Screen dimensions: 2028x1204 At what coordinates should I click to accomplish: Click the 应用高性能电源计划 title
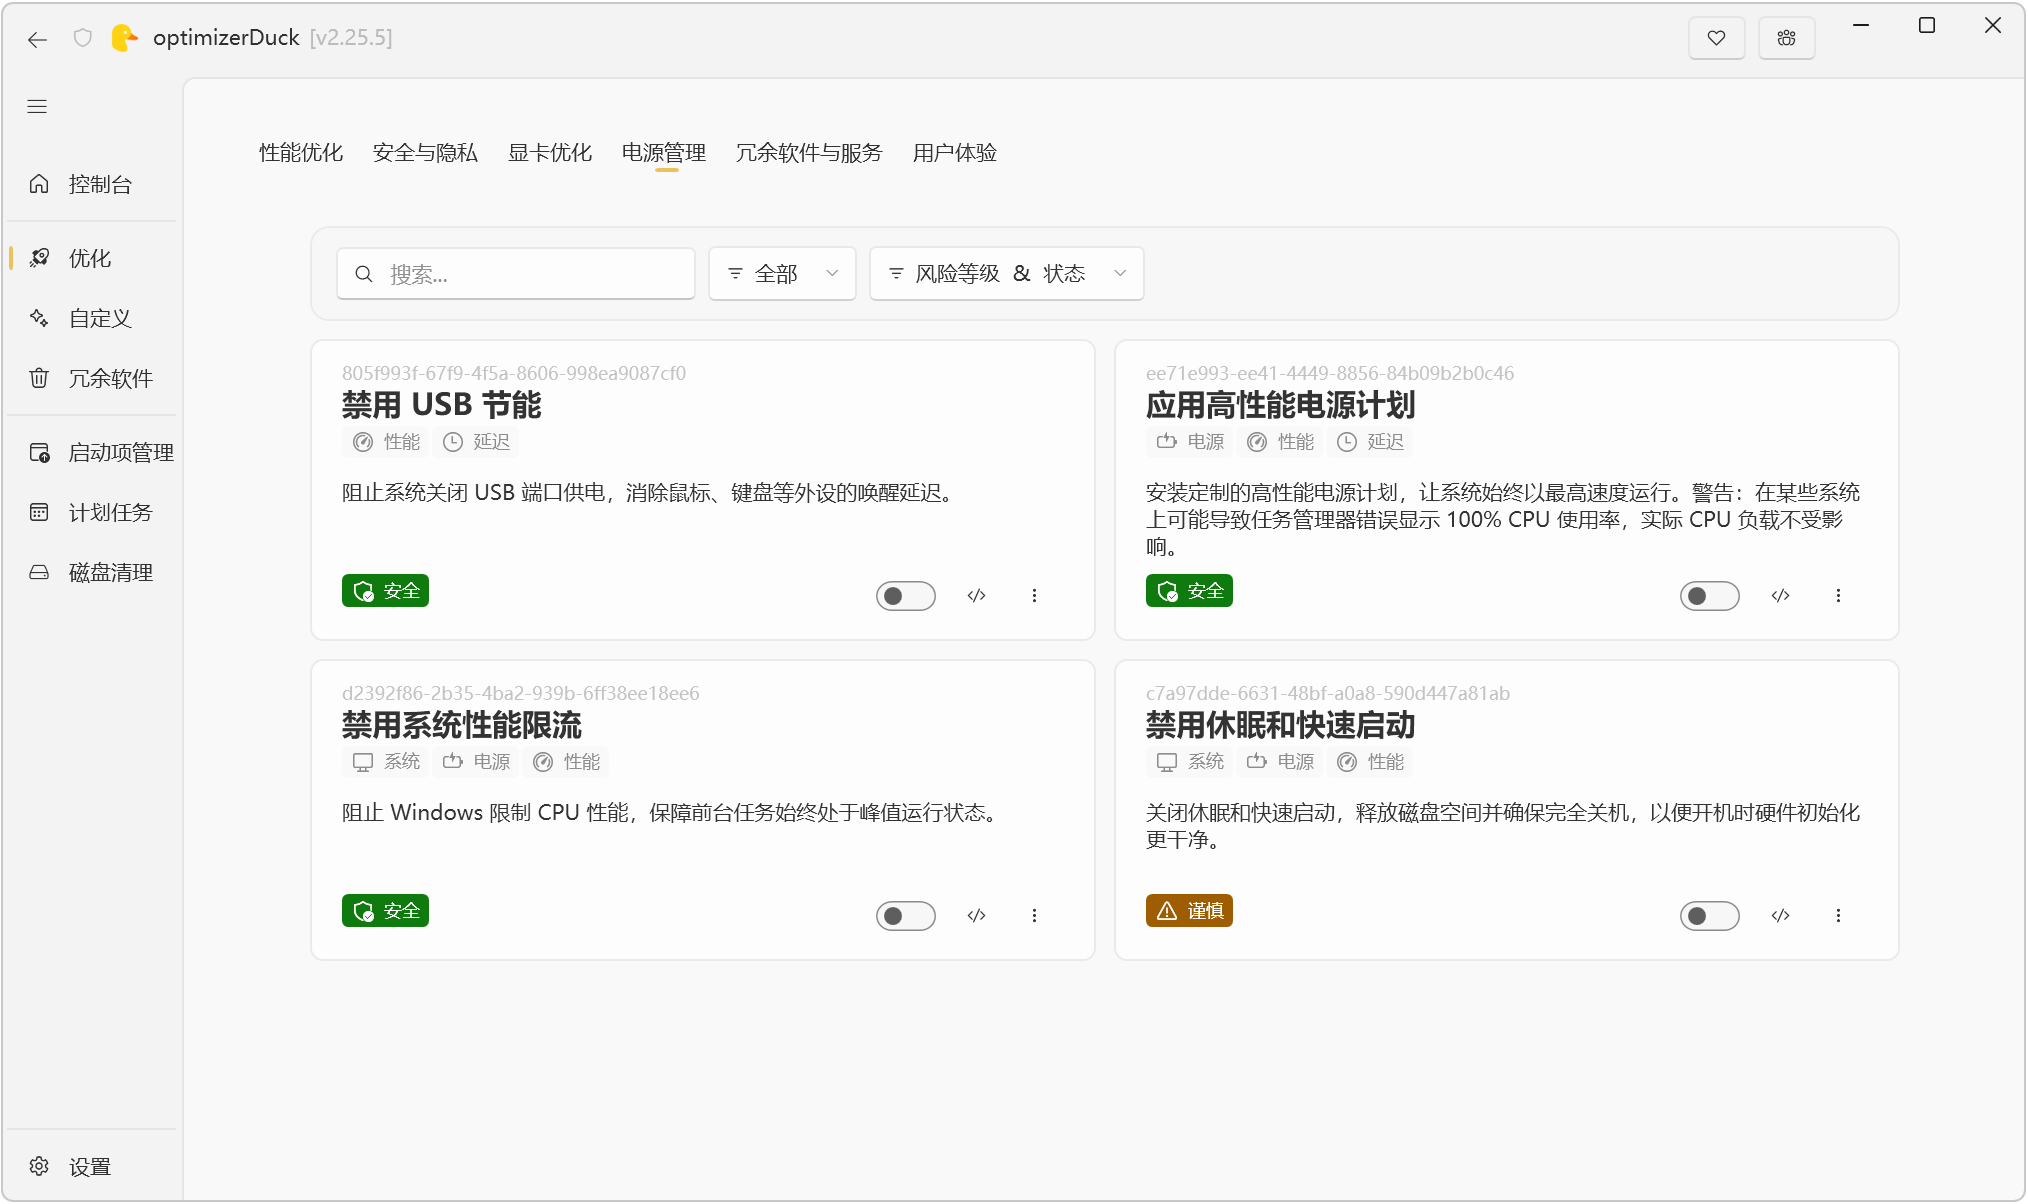coord(1281,405)
